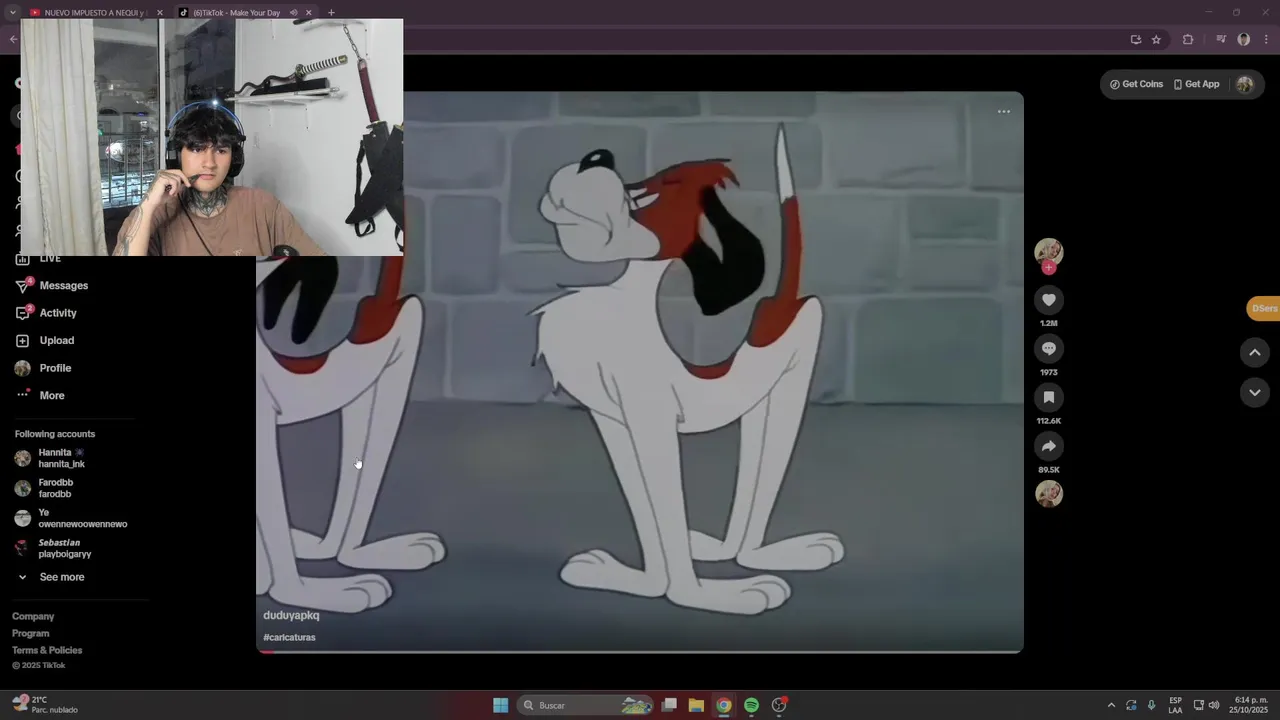Open new browser tab with plus
The height and width of the screenshot is (720, 1280).
click(x=331, y=13)
